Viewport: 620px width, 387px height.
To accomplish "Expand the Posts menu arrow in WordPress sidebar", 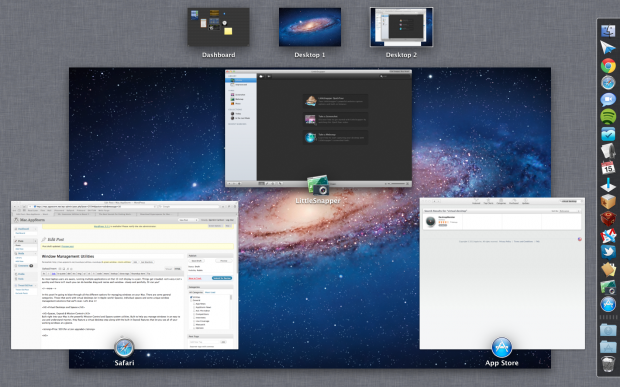I will point(35,241).
